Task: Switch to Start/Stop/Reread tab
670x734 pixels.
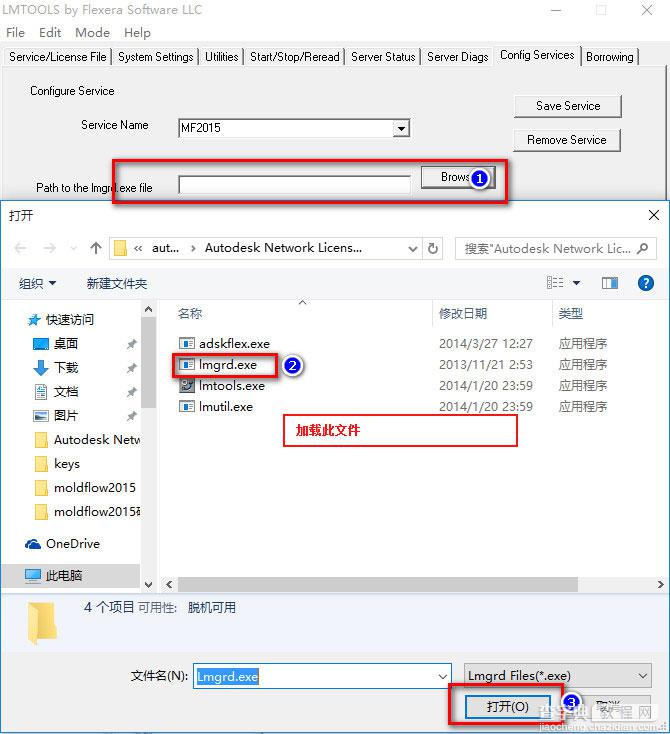Action: (x=295, y=57)
